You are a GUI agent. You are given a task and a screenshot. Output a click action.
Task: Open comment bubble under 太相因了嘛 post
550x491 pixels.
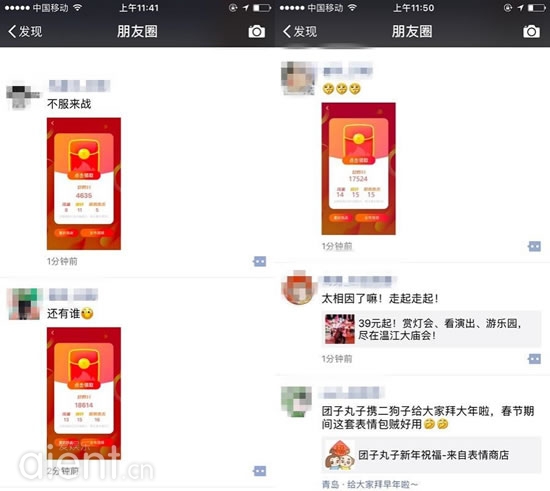click(x=534, y=359)
